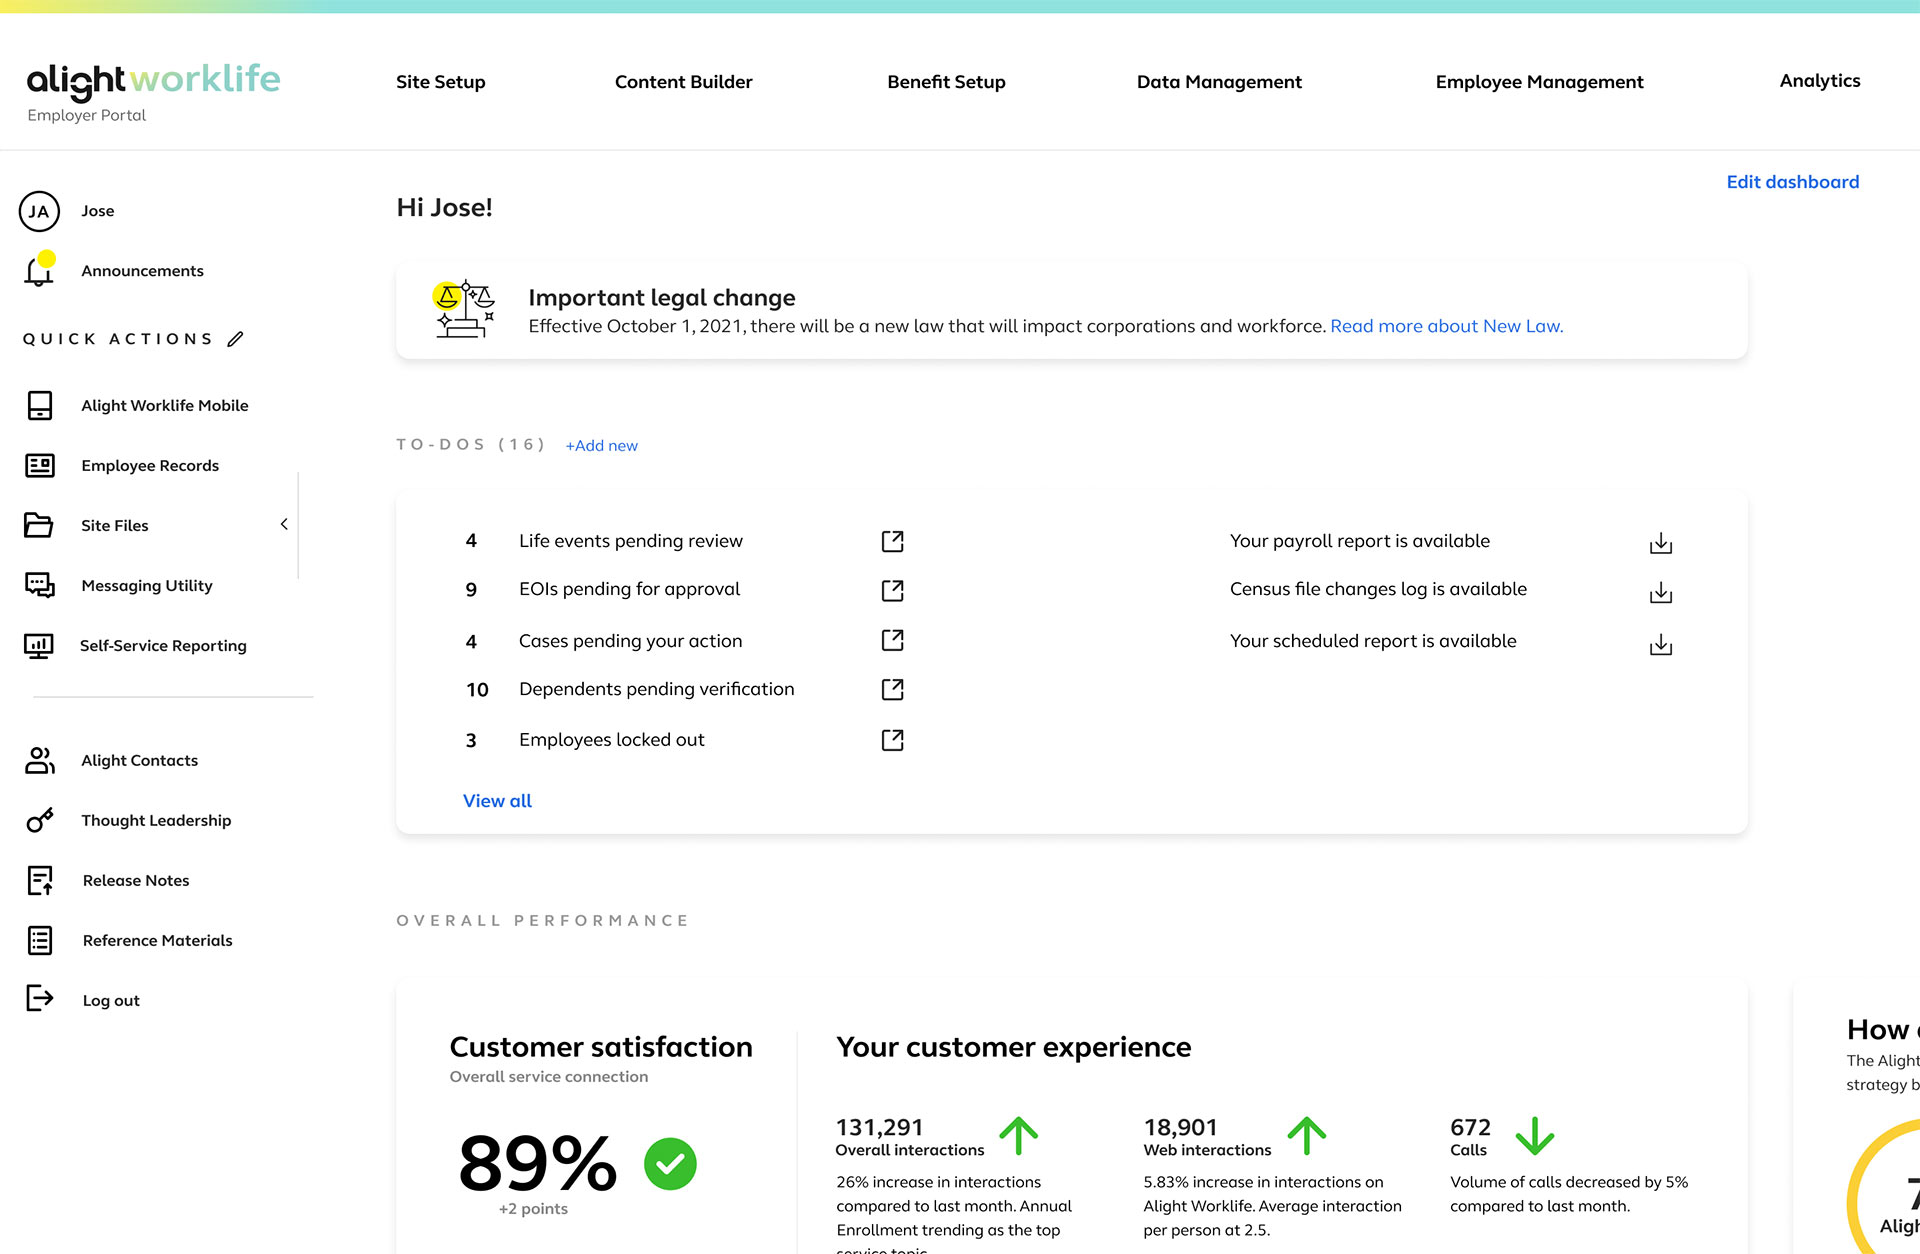Download the census file changes log

(1660, 591)
